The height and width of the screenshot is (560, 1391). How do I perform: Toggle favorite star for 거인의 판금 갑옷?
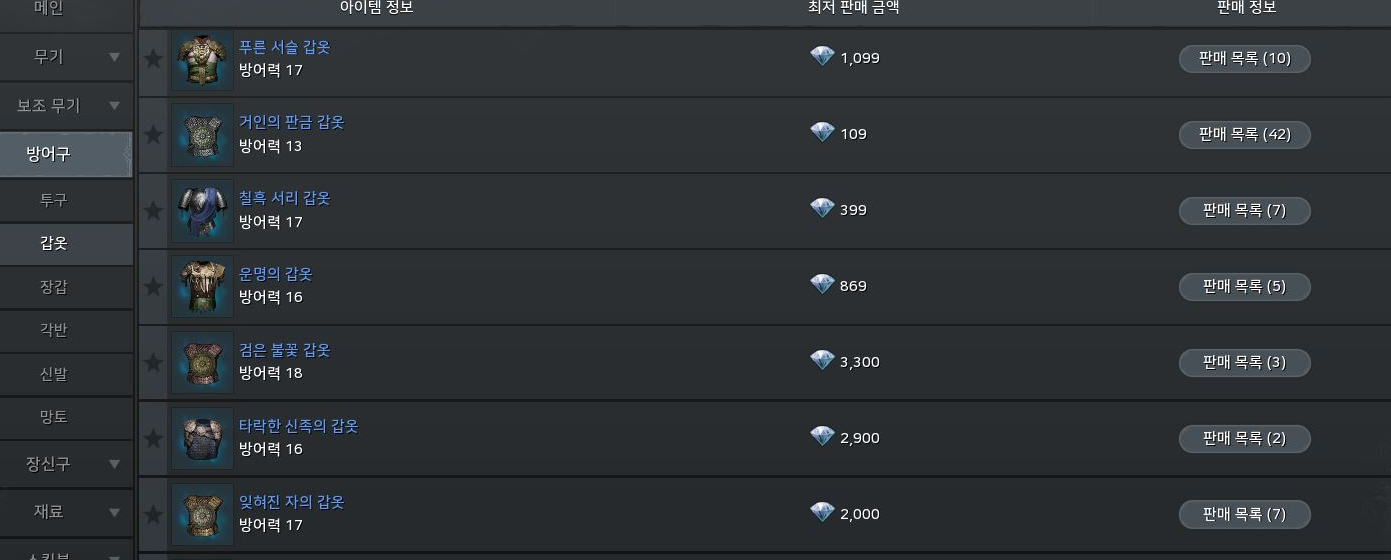153,135
